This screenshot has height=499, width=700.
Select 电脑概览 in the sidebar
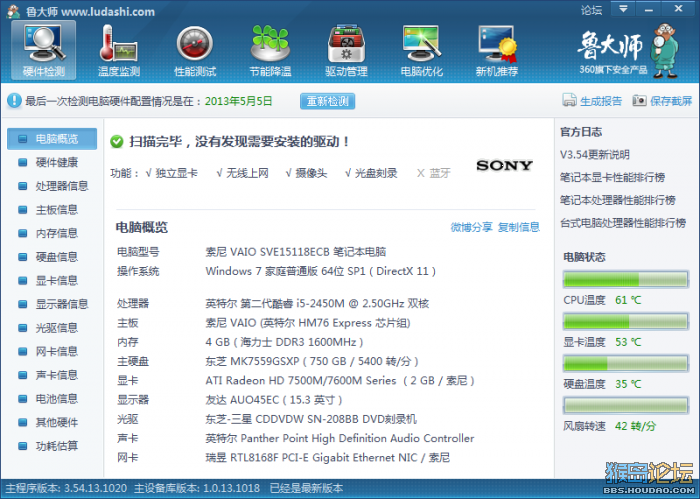click(x=52, y=139)
